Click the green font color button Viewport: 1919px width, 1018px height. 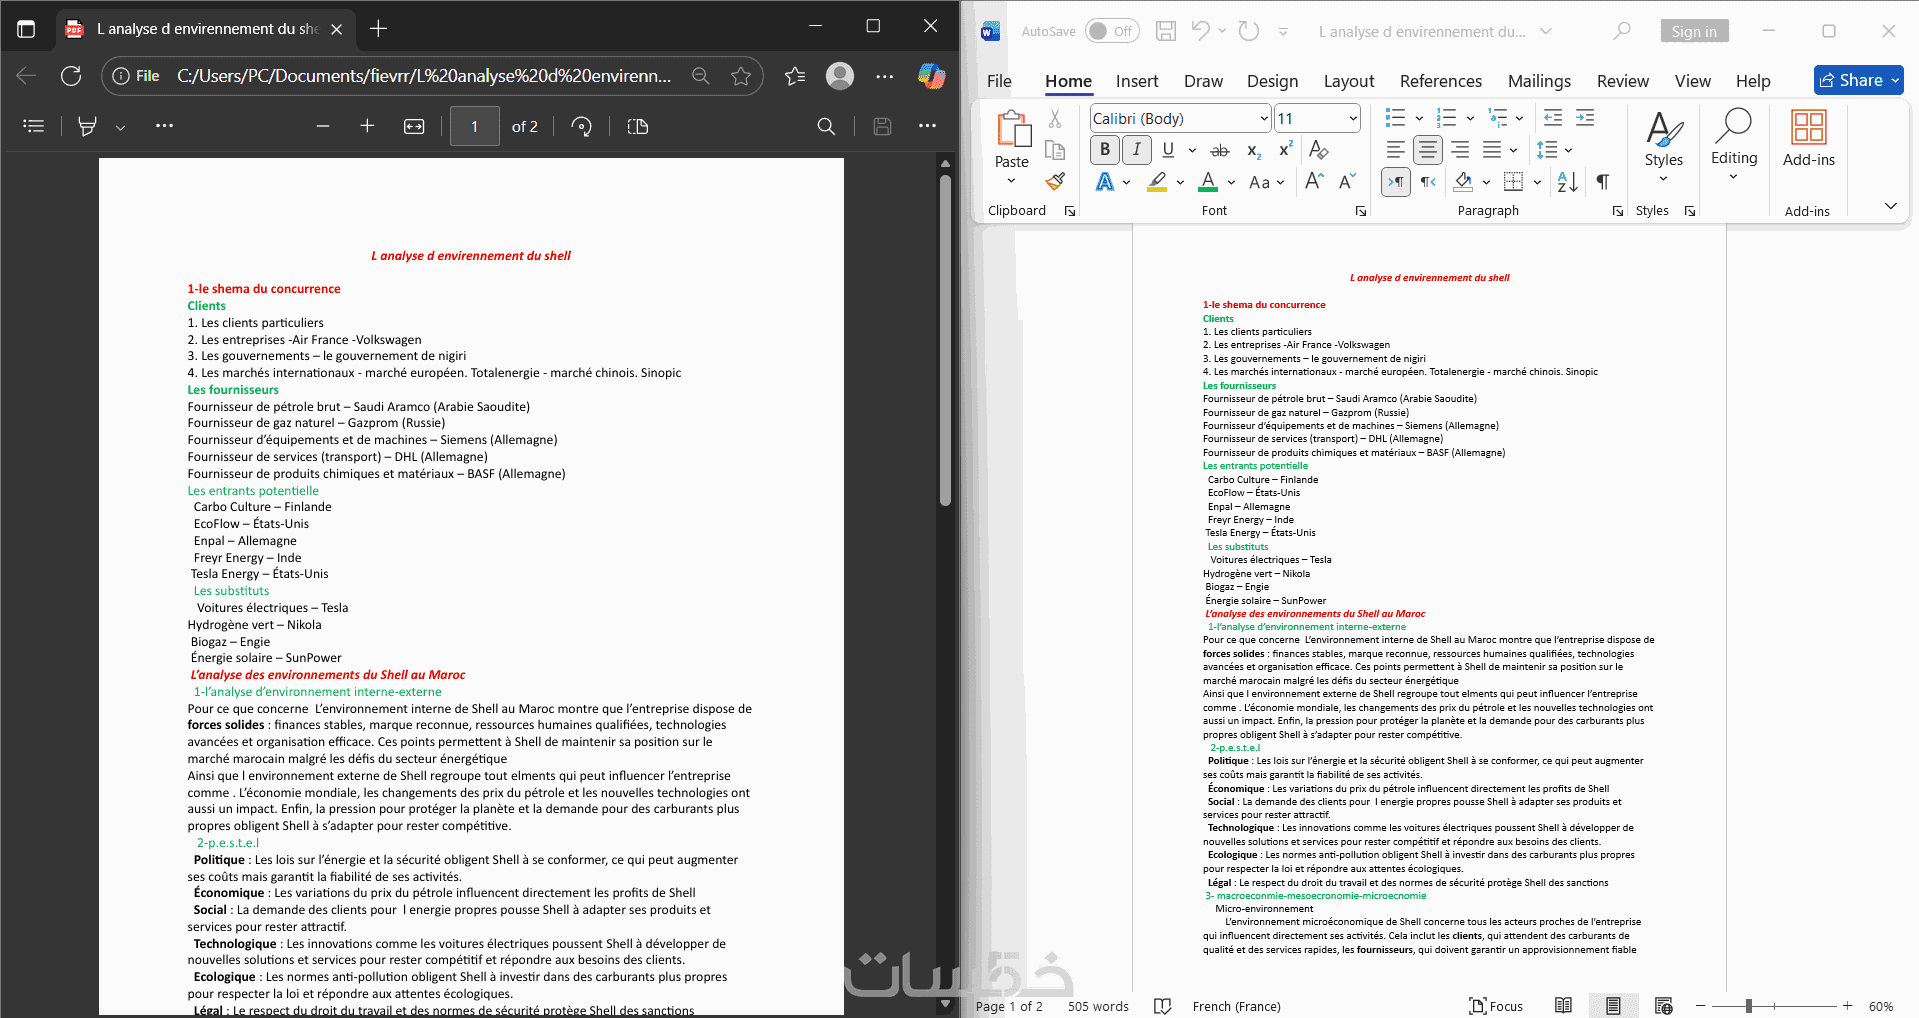(1208, 182)
